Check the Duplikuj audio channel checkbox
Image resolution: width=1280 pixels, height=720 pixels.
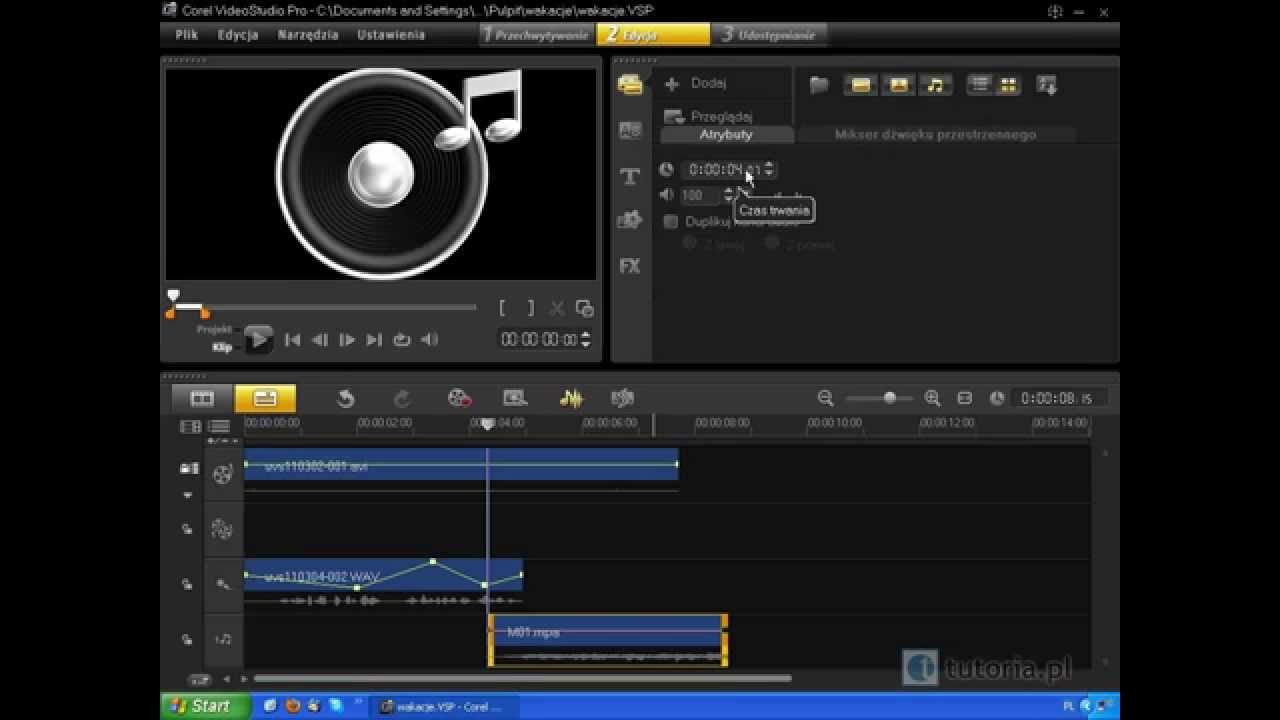pyautogui.click(x=671, y=221)
